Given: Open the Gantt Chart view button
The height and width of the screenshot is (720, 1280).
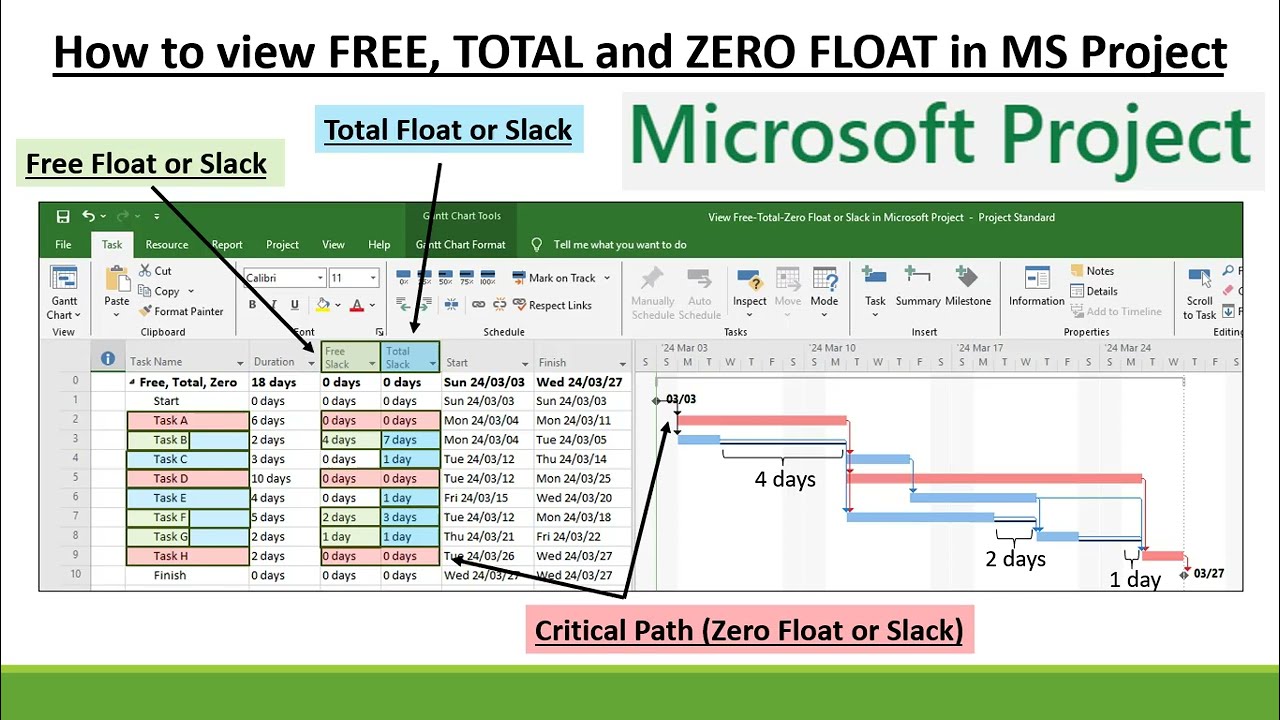Looking at the screenshot, I should pos(64,293).
